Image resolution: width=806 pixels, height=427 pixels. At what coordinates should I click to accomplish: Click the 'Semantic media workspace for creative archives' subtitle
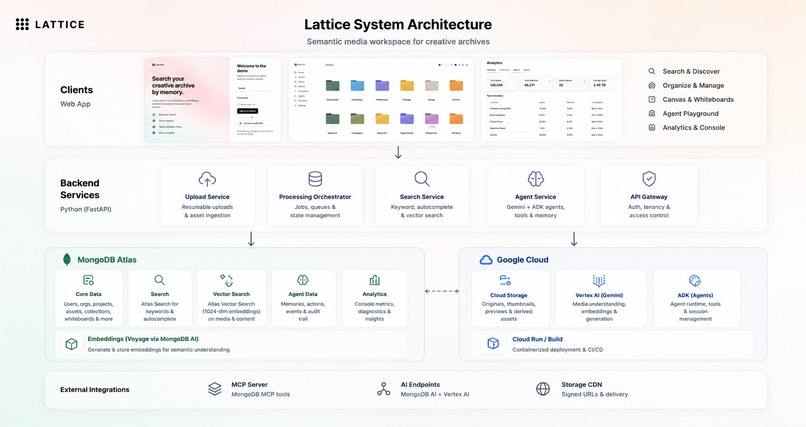(x=398, y=42)
